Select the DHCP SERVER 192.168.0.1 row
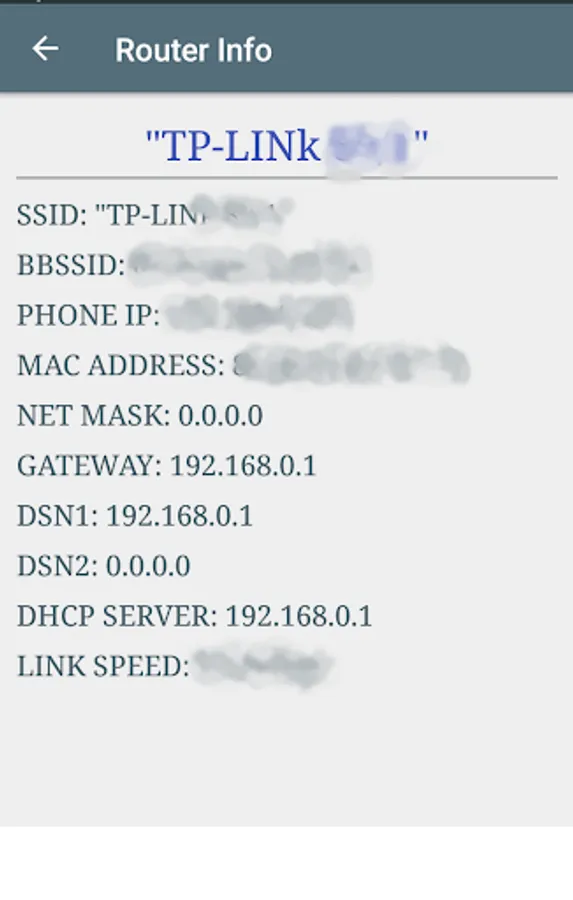Viewport: 573px width, 900px height. tap(195, 616)
